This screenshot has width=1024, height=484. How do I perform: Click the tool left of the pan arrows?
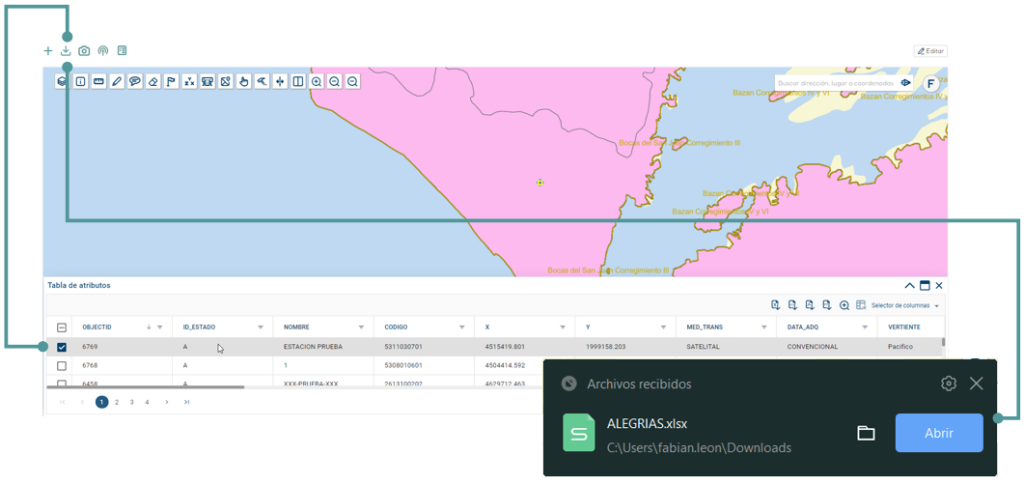pos(262,82)
